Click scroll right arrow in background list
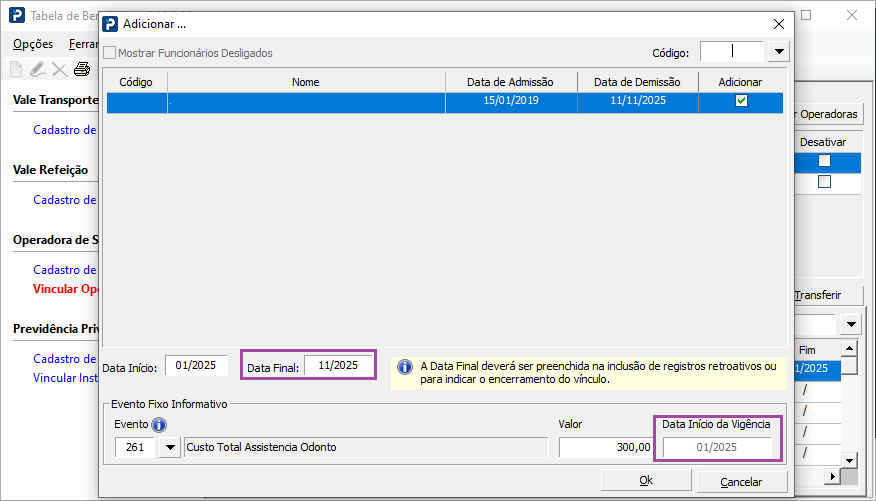Screen dimensions: 876x501 coord(832,476)
